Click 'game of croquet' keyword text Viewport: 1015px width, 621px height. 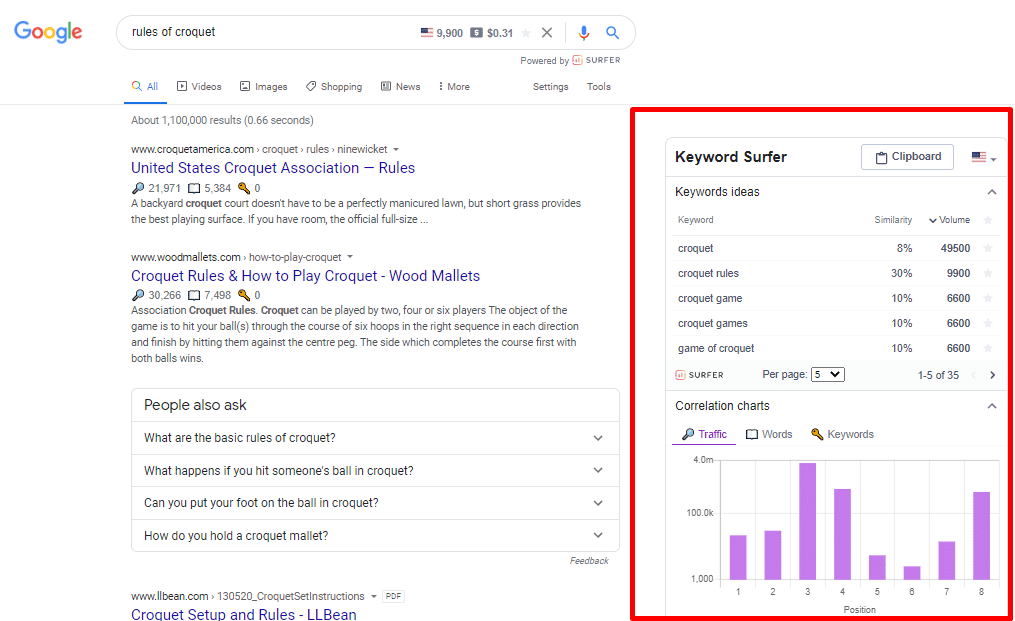coord(716,348)
